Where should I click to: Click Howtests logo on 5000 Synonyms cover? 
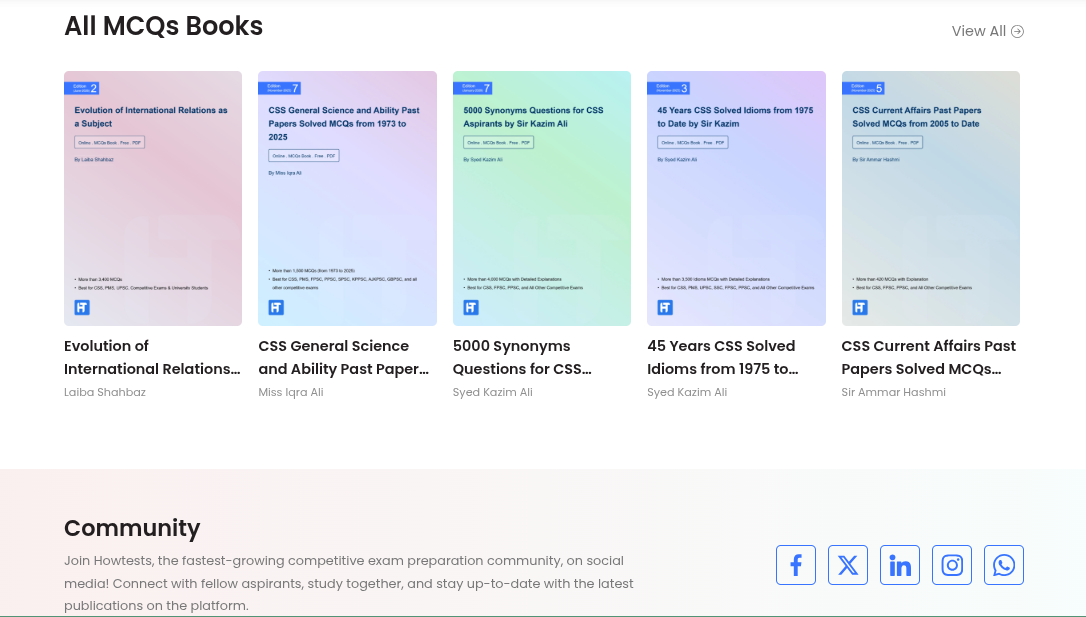click(x=471, y=307)
